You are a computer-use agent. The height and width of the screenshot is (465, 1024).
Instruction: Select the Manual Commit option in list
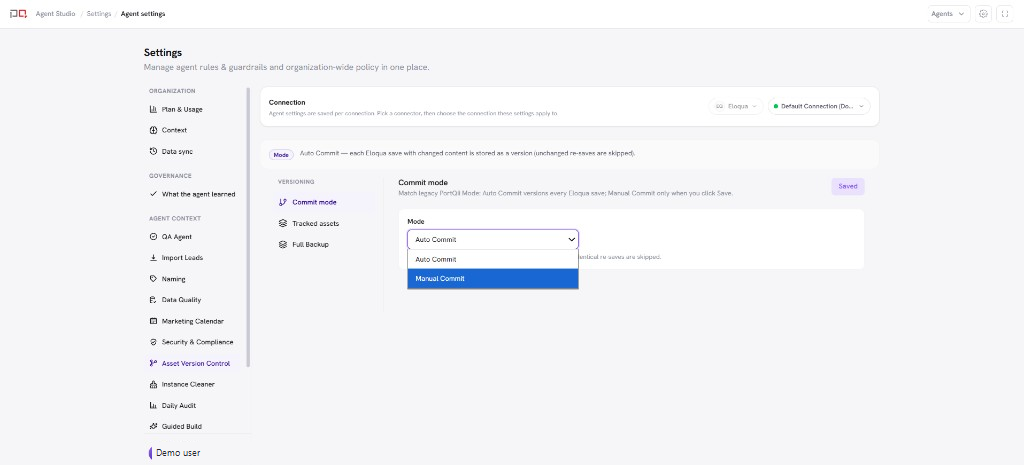493,279
